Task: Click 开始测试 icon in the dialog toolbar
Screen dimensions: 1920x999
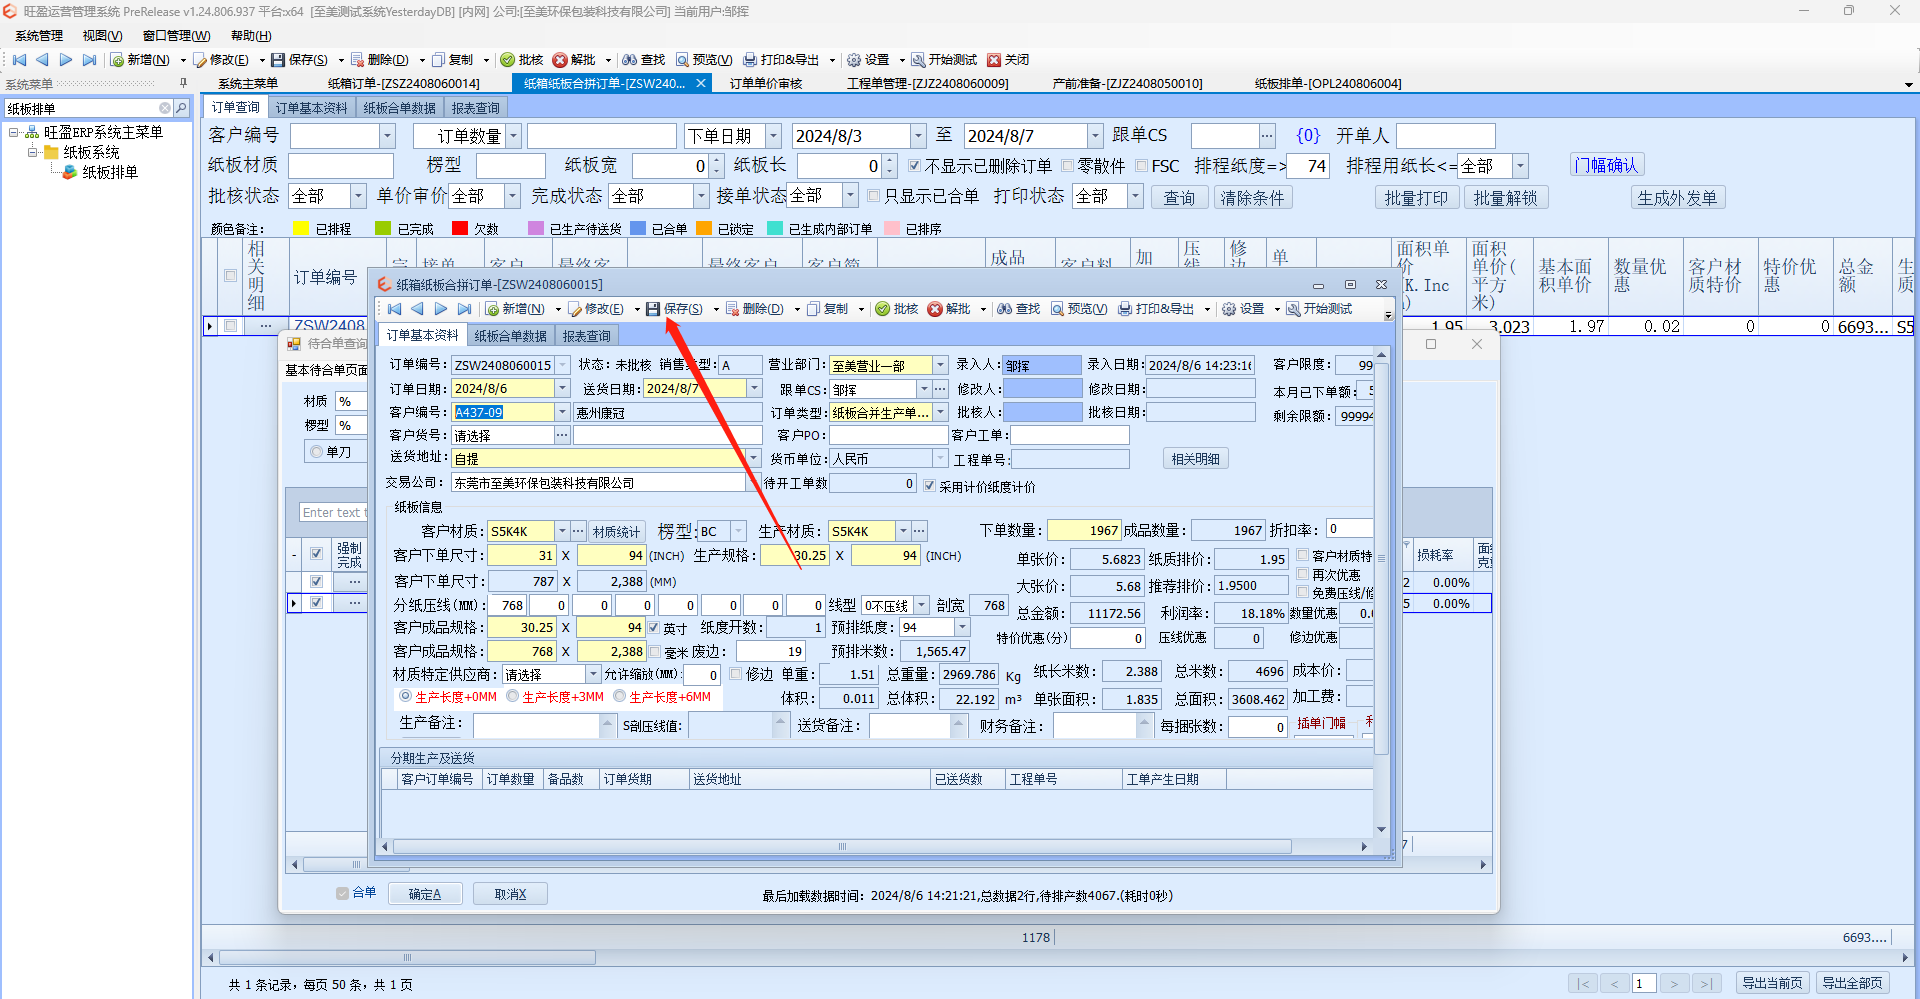Action: (1293, 309)
